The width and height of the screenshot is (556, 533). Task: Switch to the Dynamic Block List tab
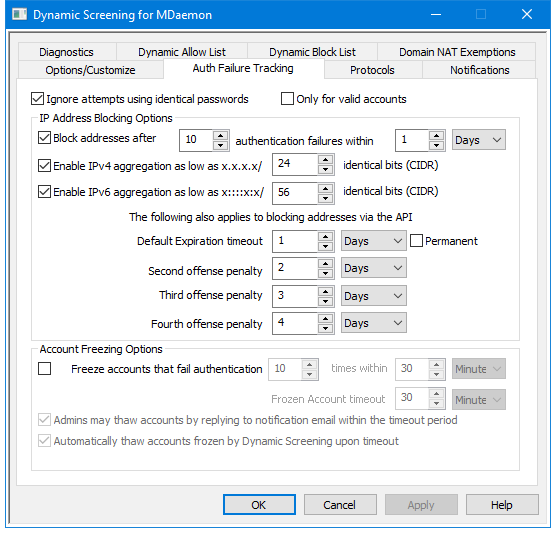(x=312, y=52)
